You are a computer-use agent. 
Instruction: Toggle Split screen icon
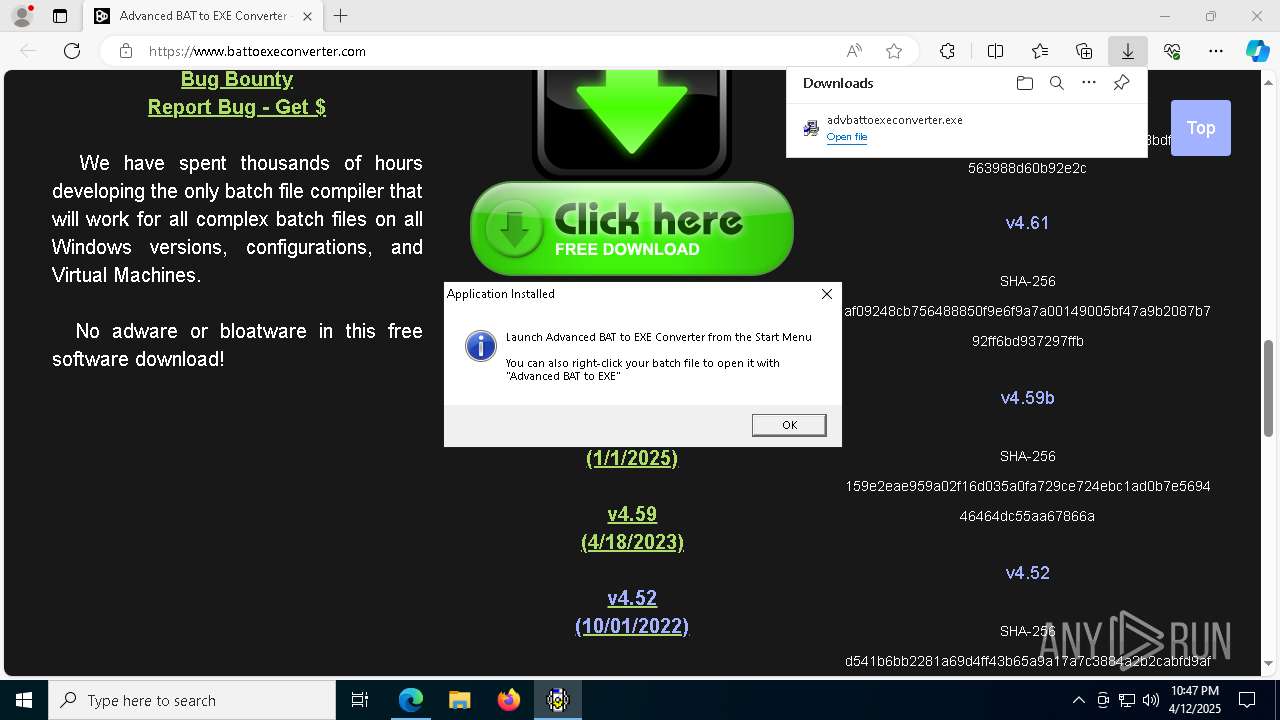(995, 51)
